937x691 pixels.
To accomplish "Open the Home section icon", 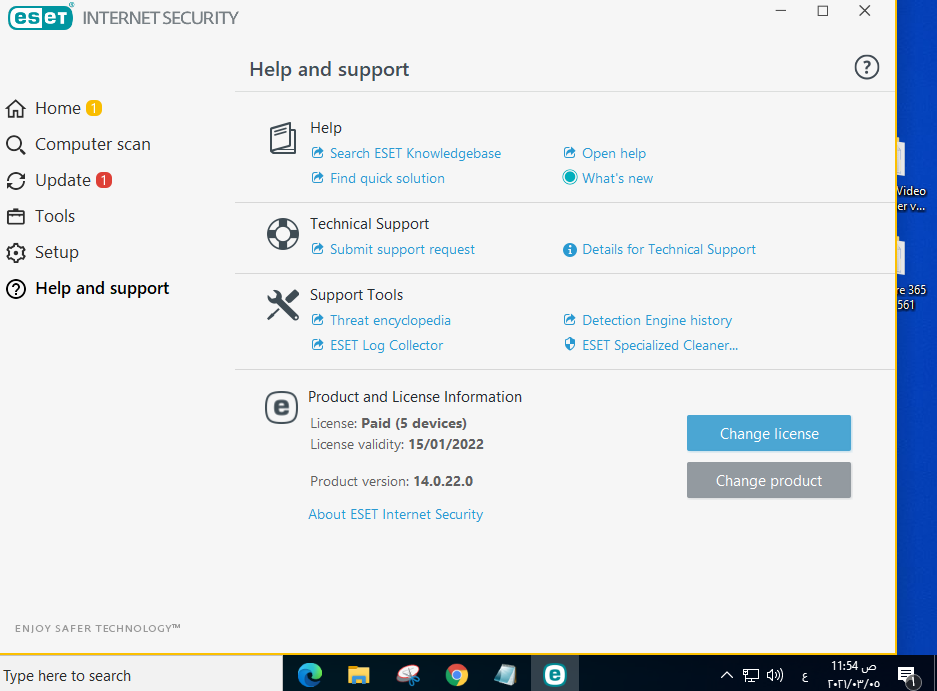I will [x=16, y=108].
